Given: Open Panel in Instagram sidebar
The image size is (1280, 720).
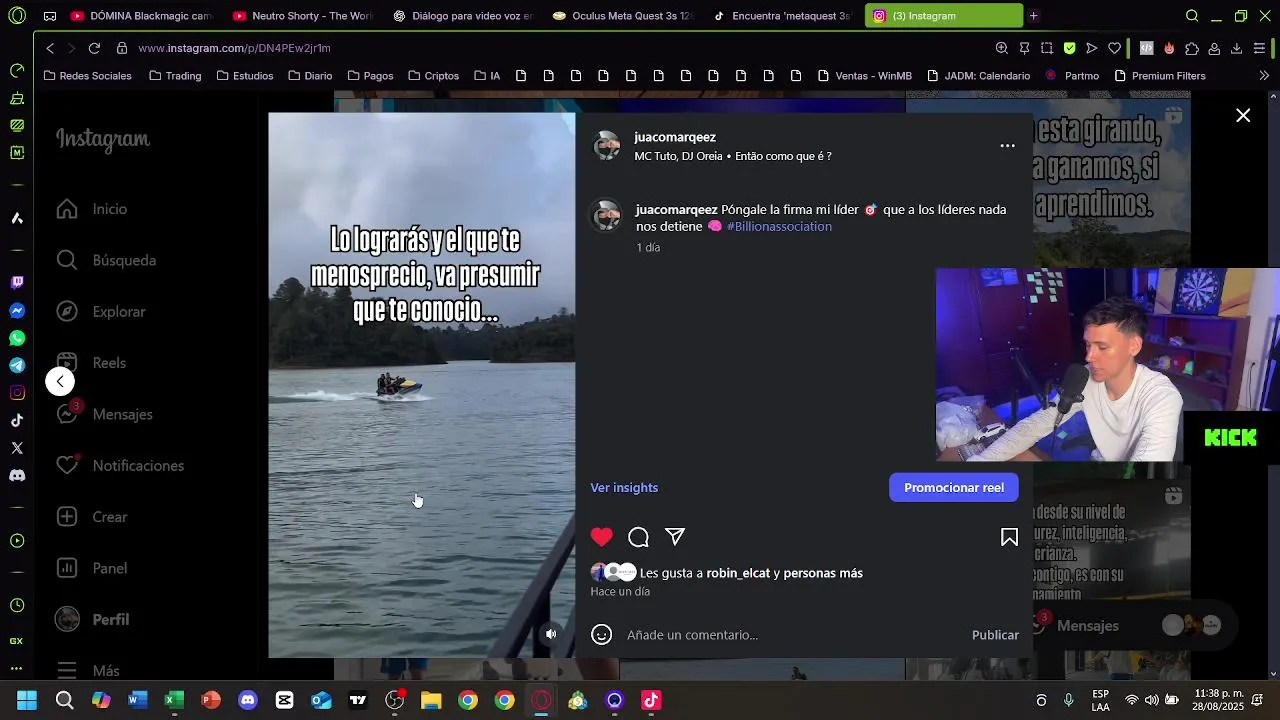Looking at the screenshot, I should [x=92, y=568].
